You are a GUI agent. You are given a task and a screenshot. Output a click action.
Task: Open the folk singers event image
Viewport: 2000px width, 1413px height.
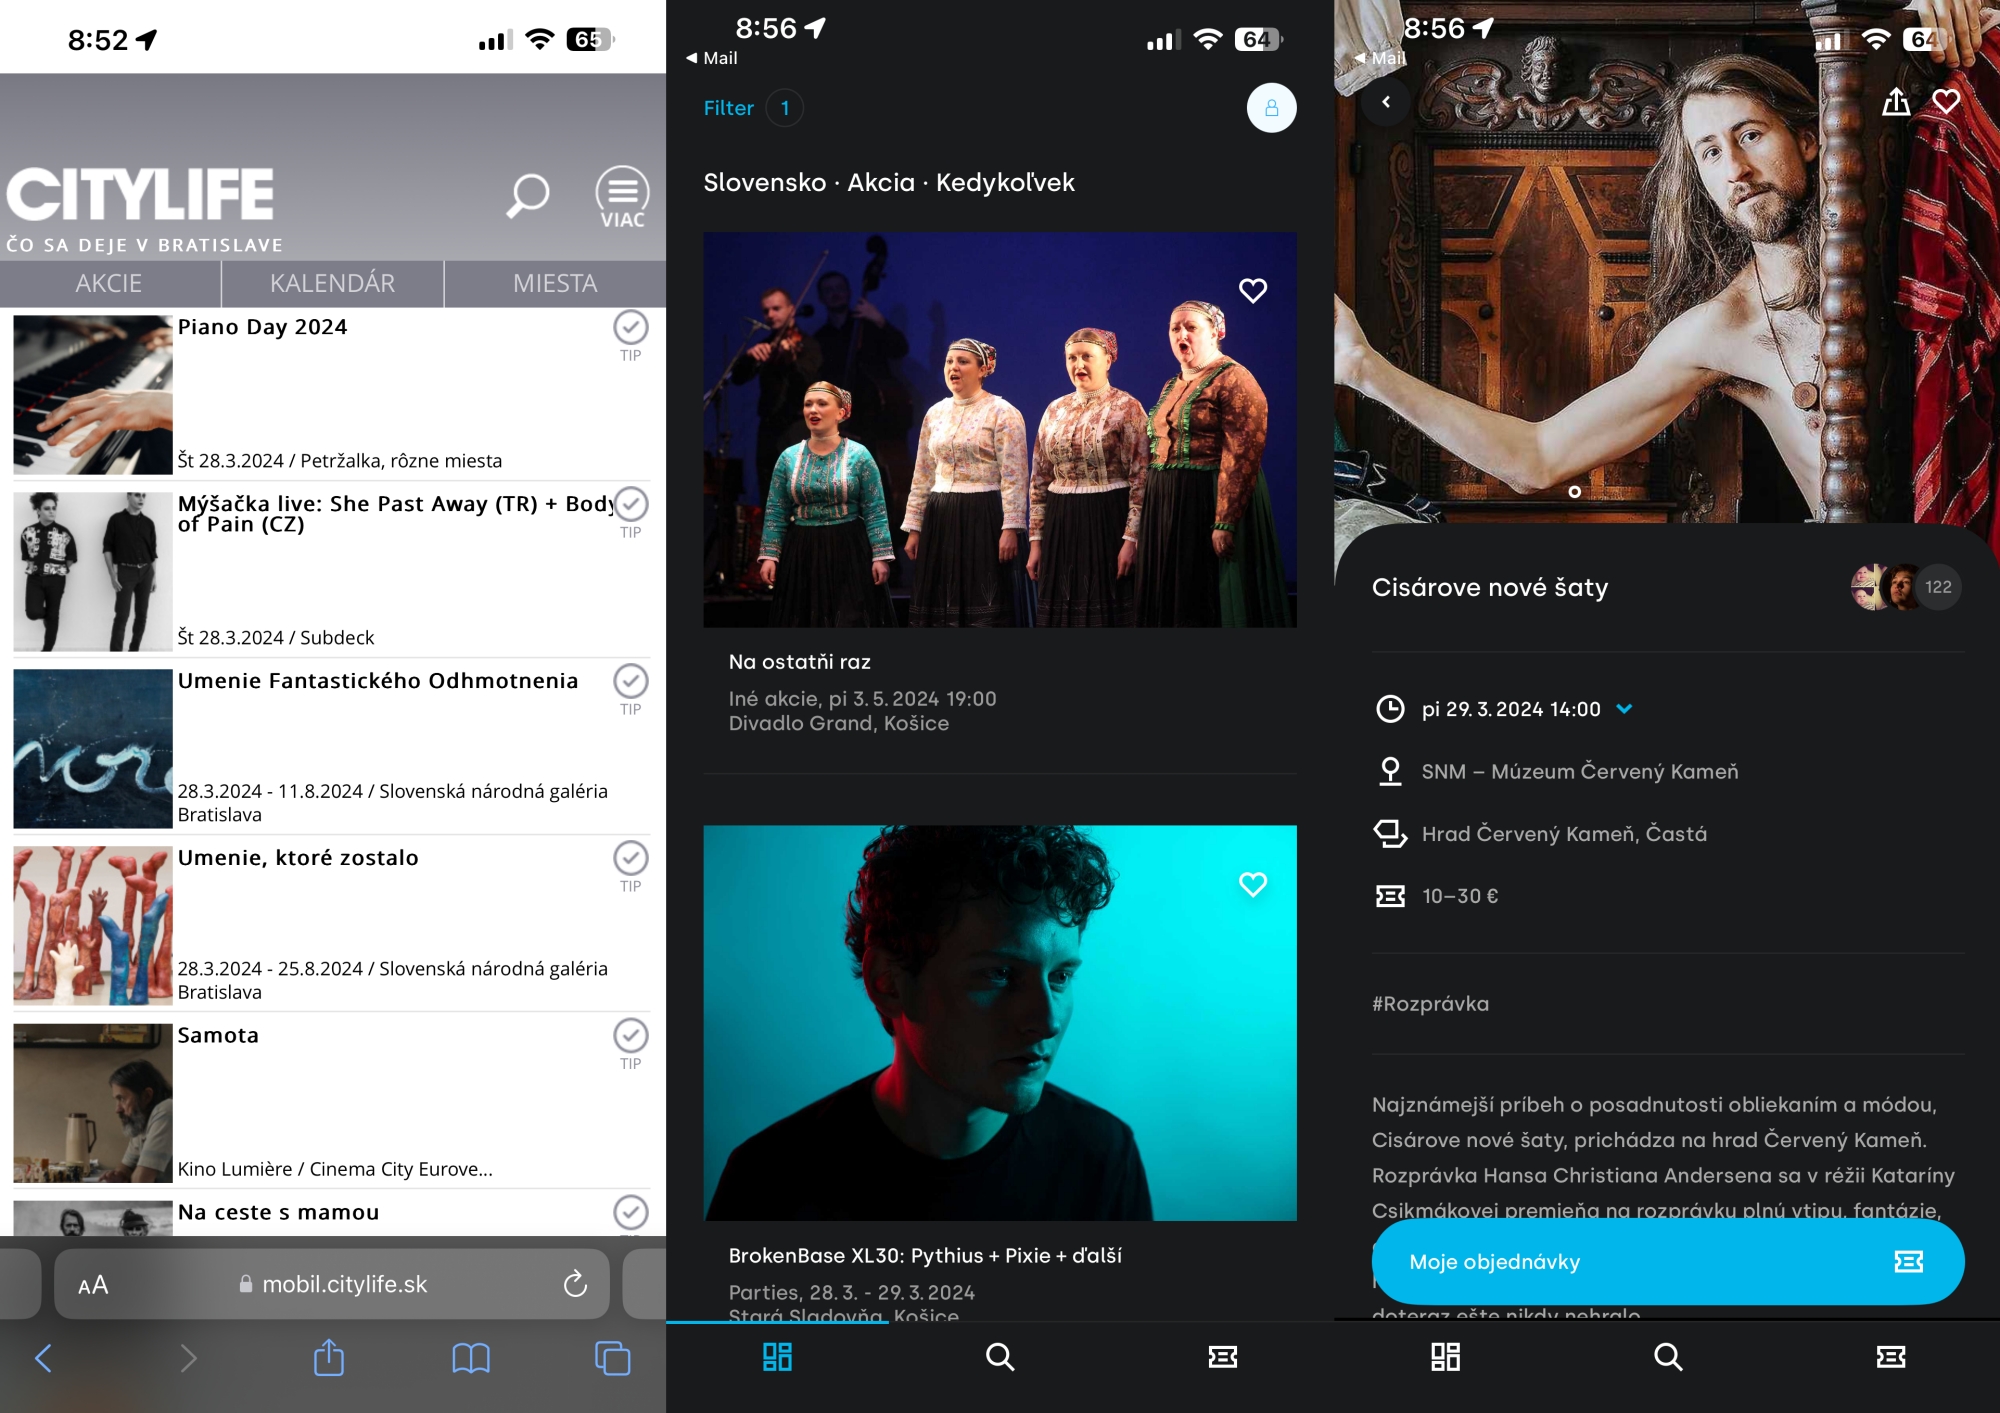click(1000, 430)
